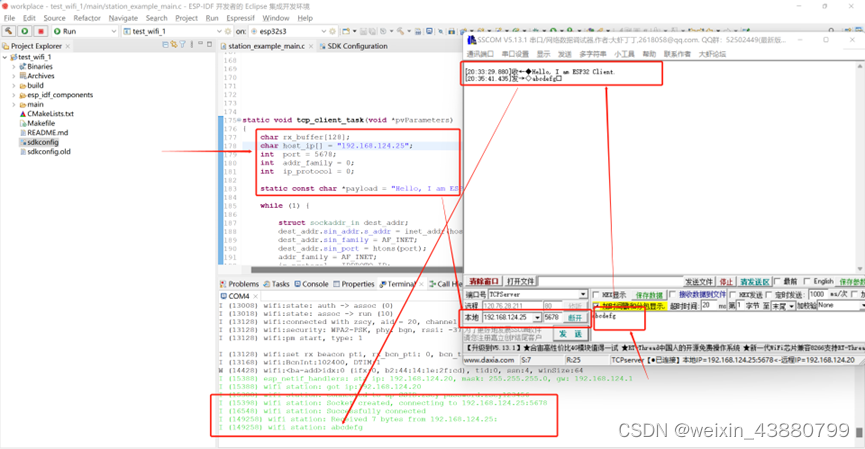Switch to the Properties tab

pos(354,284)
